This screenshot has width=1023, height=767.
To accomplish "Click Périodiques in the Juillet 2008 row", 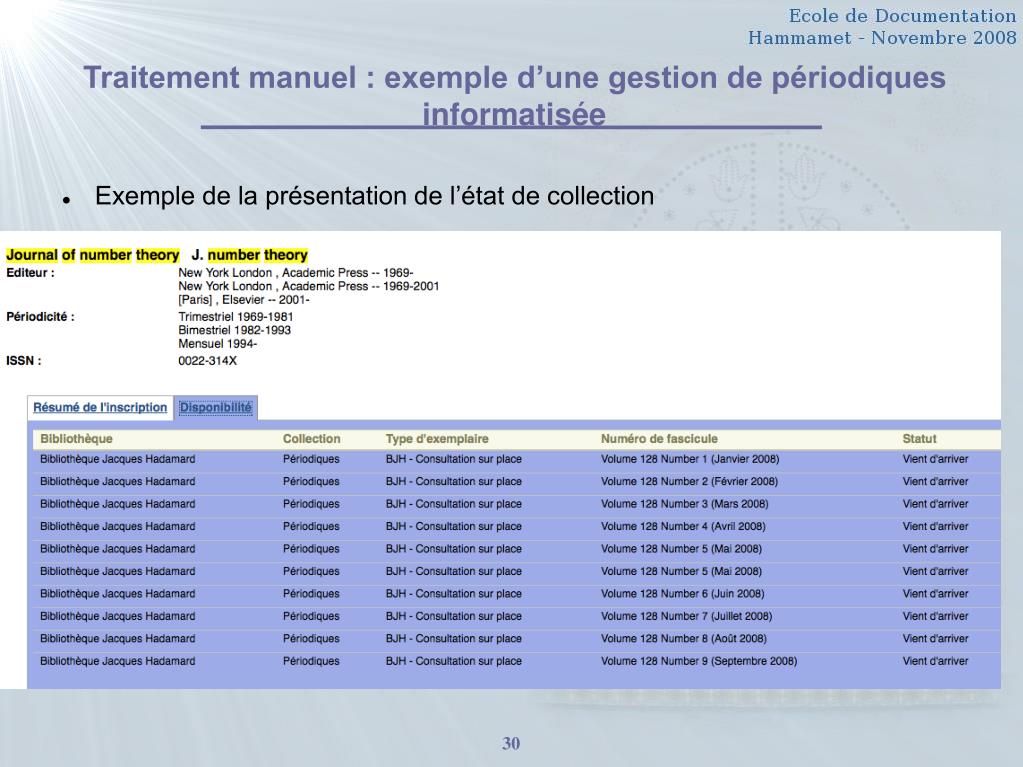I will 311,616.
